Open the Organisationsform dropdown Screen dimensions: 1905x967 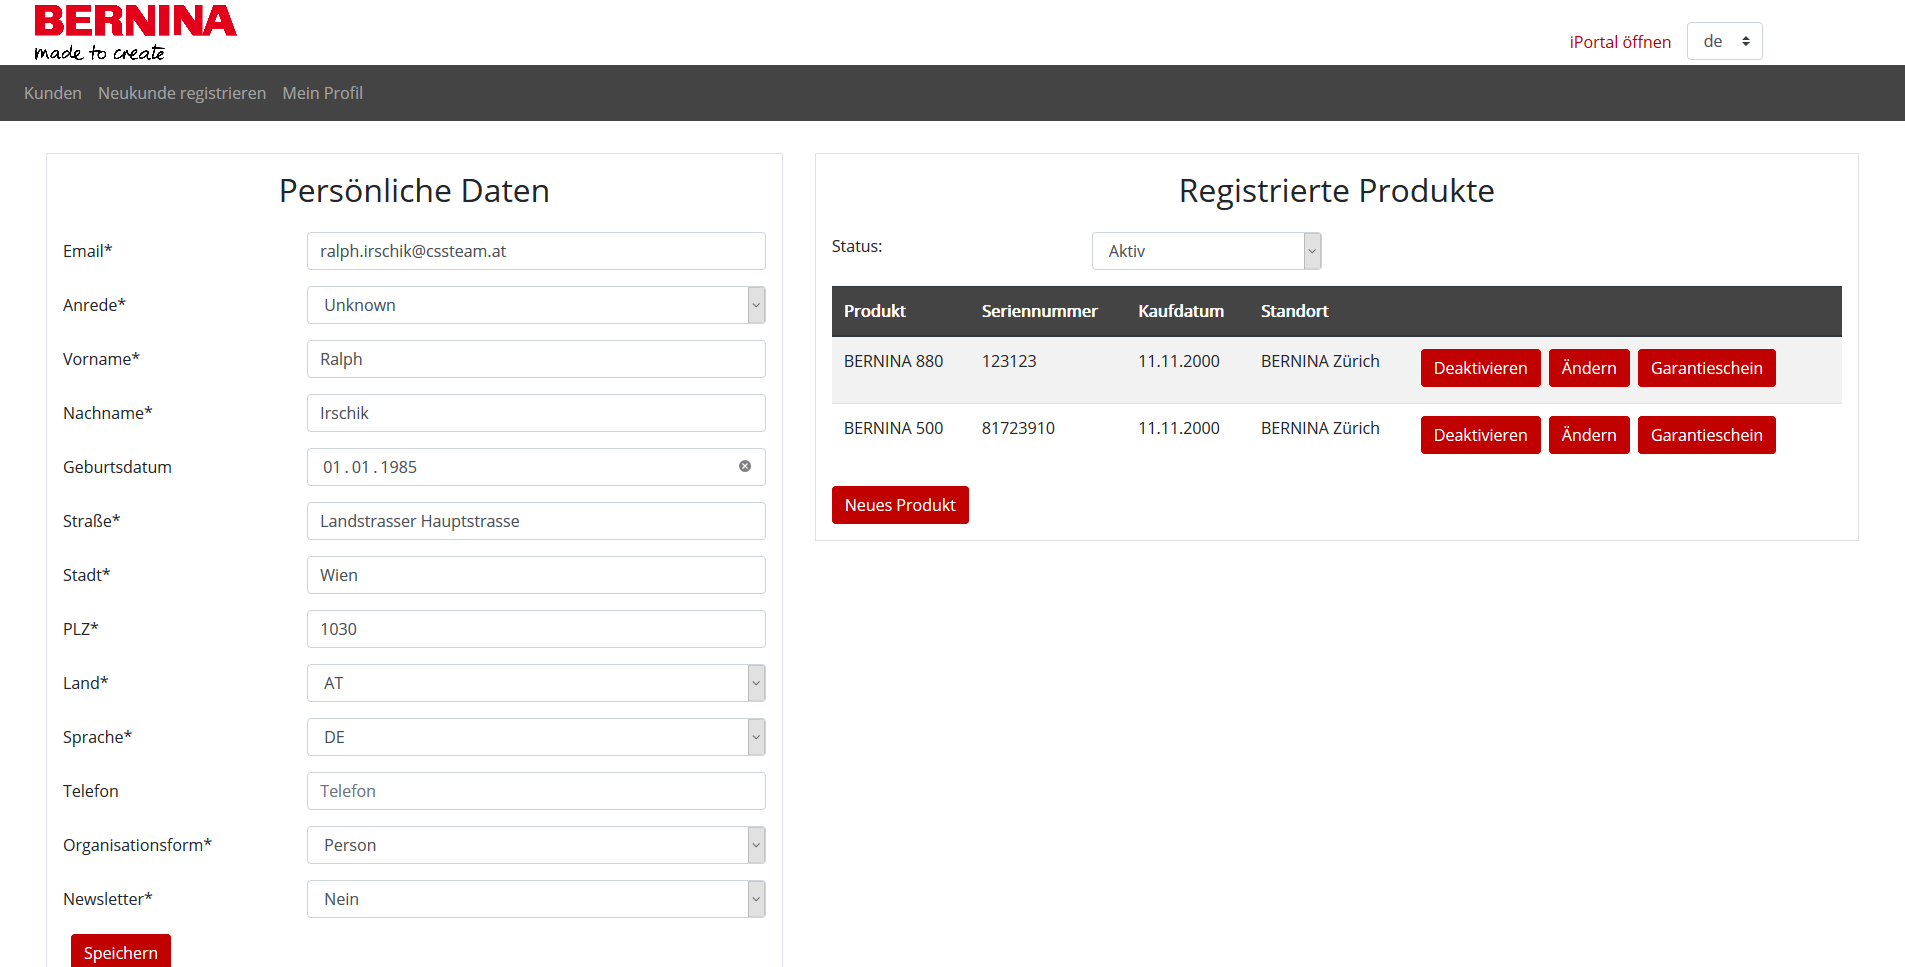coord(536,845)
